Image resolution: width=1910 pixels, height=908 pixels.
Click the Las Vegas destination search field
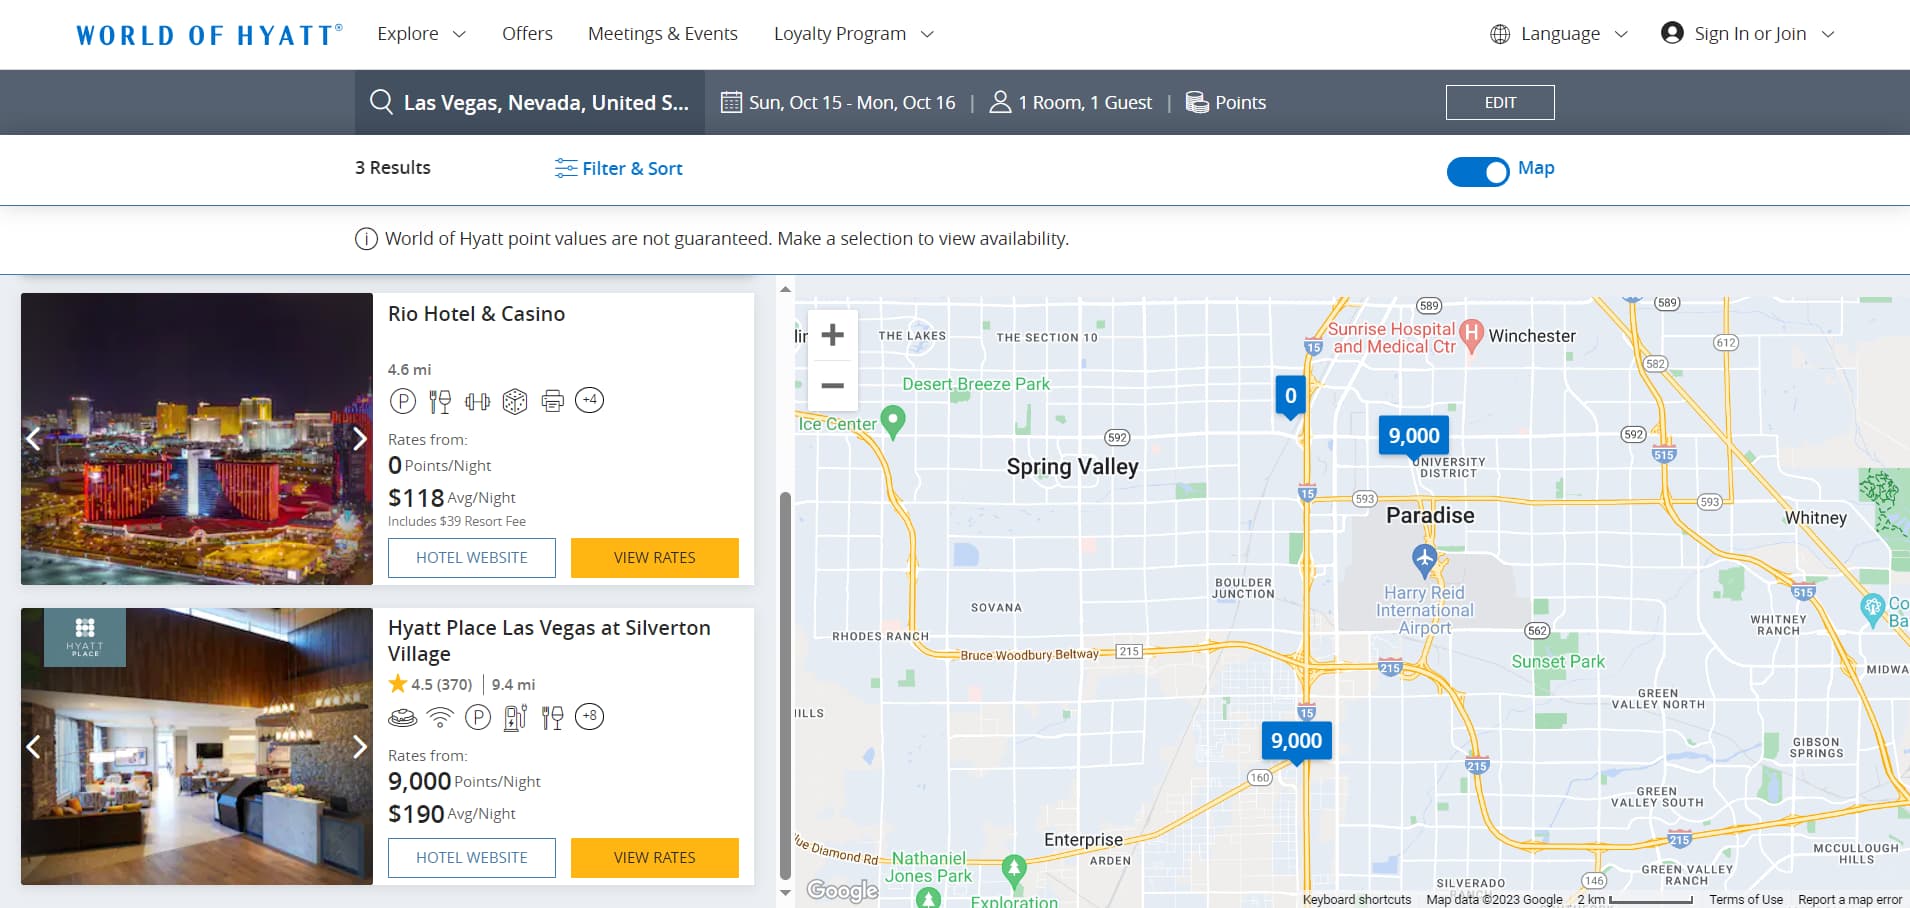pyautogui.click(x=530, y=103)
